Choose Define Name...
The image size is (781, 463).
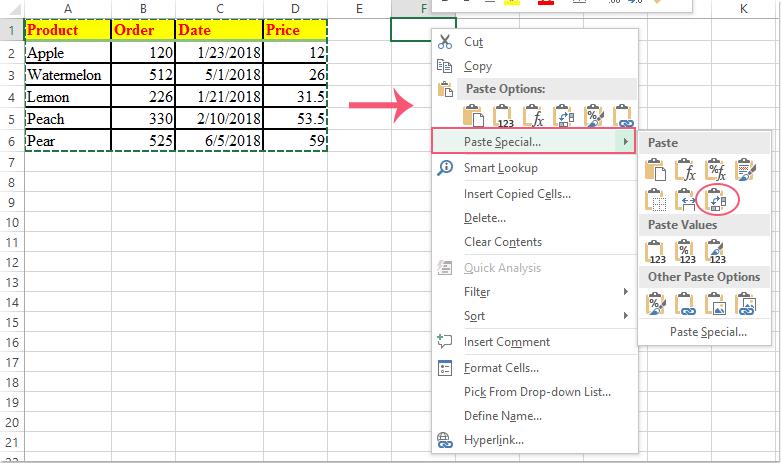(x=535, y=415)
